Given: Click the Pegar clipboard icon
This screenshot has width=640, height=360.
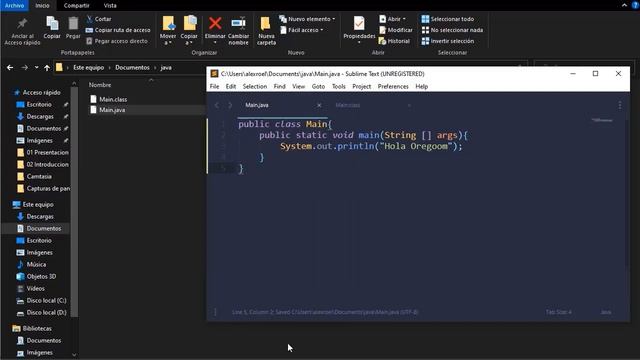Looking at the screenshot, I should [x=73, y=24].
